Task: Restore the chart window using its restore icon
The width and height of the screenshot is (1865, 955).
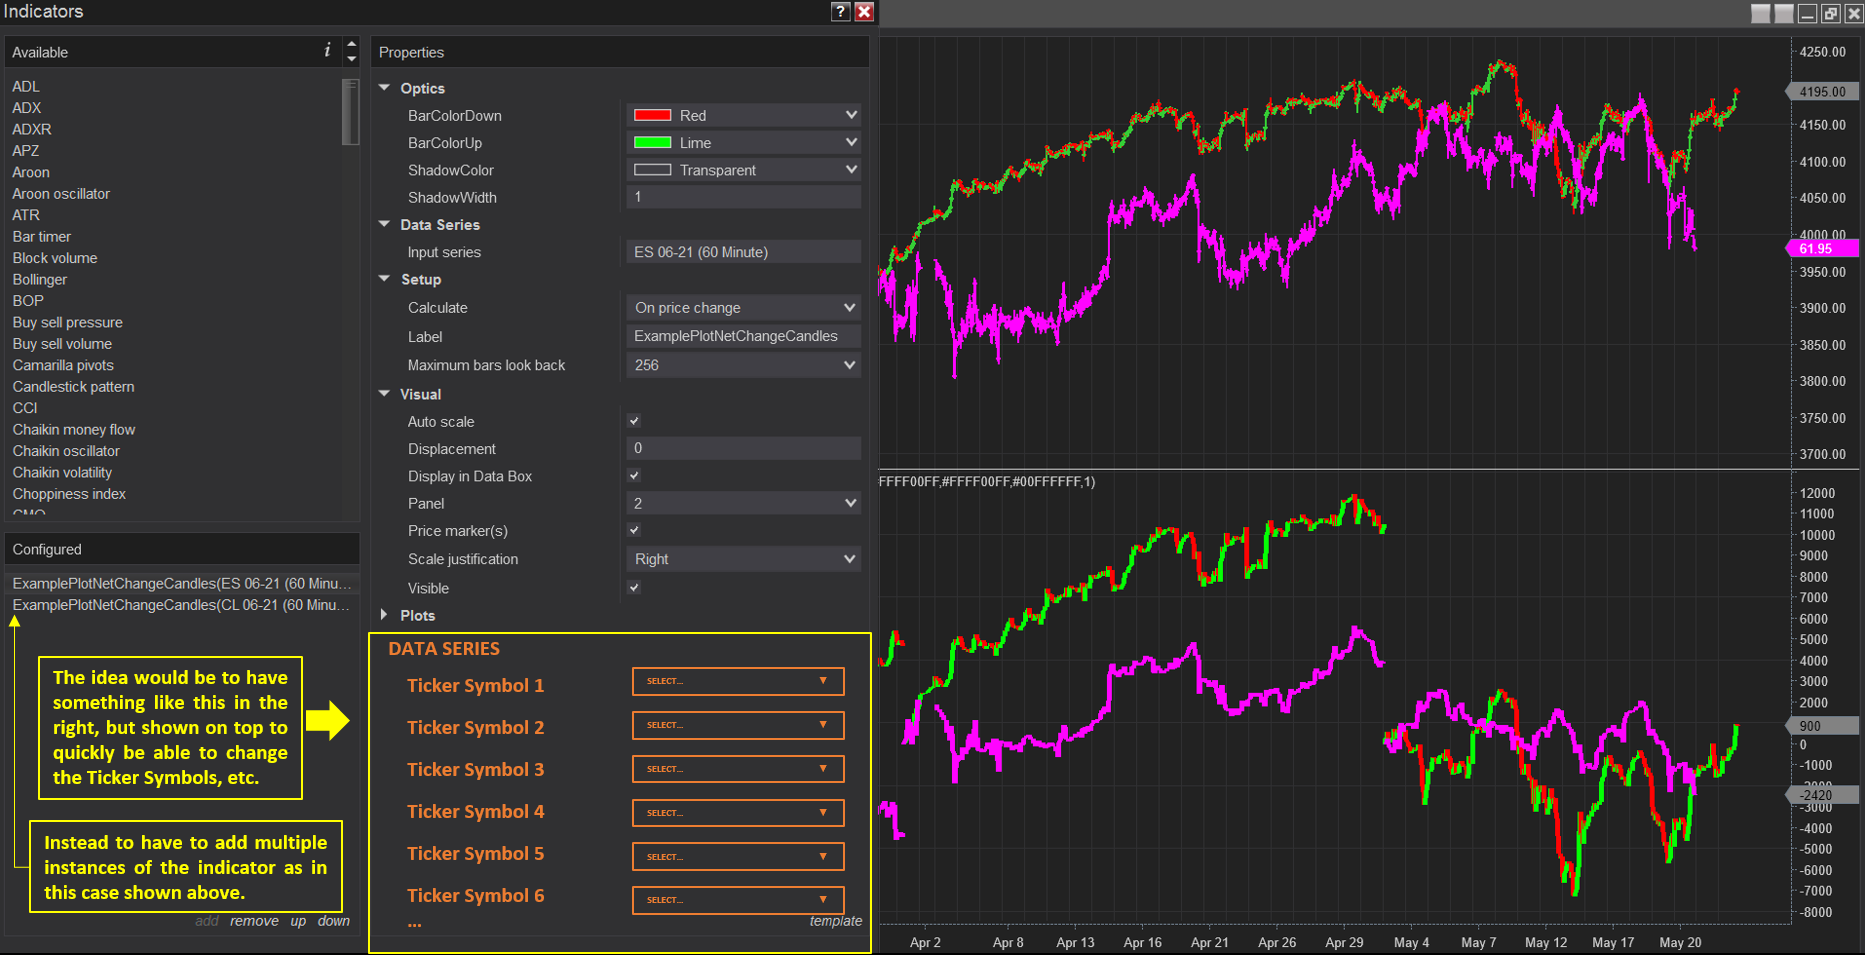Action: [1831, 13]
